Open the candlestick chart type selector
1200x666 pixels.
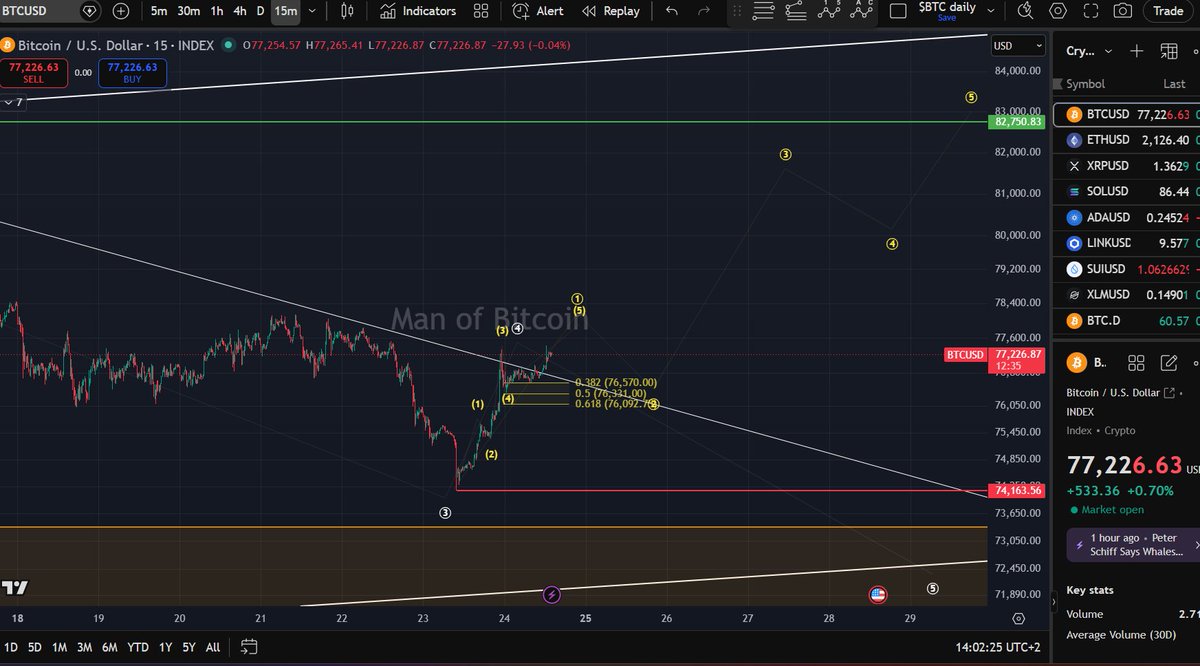click(x=347, y=11)
